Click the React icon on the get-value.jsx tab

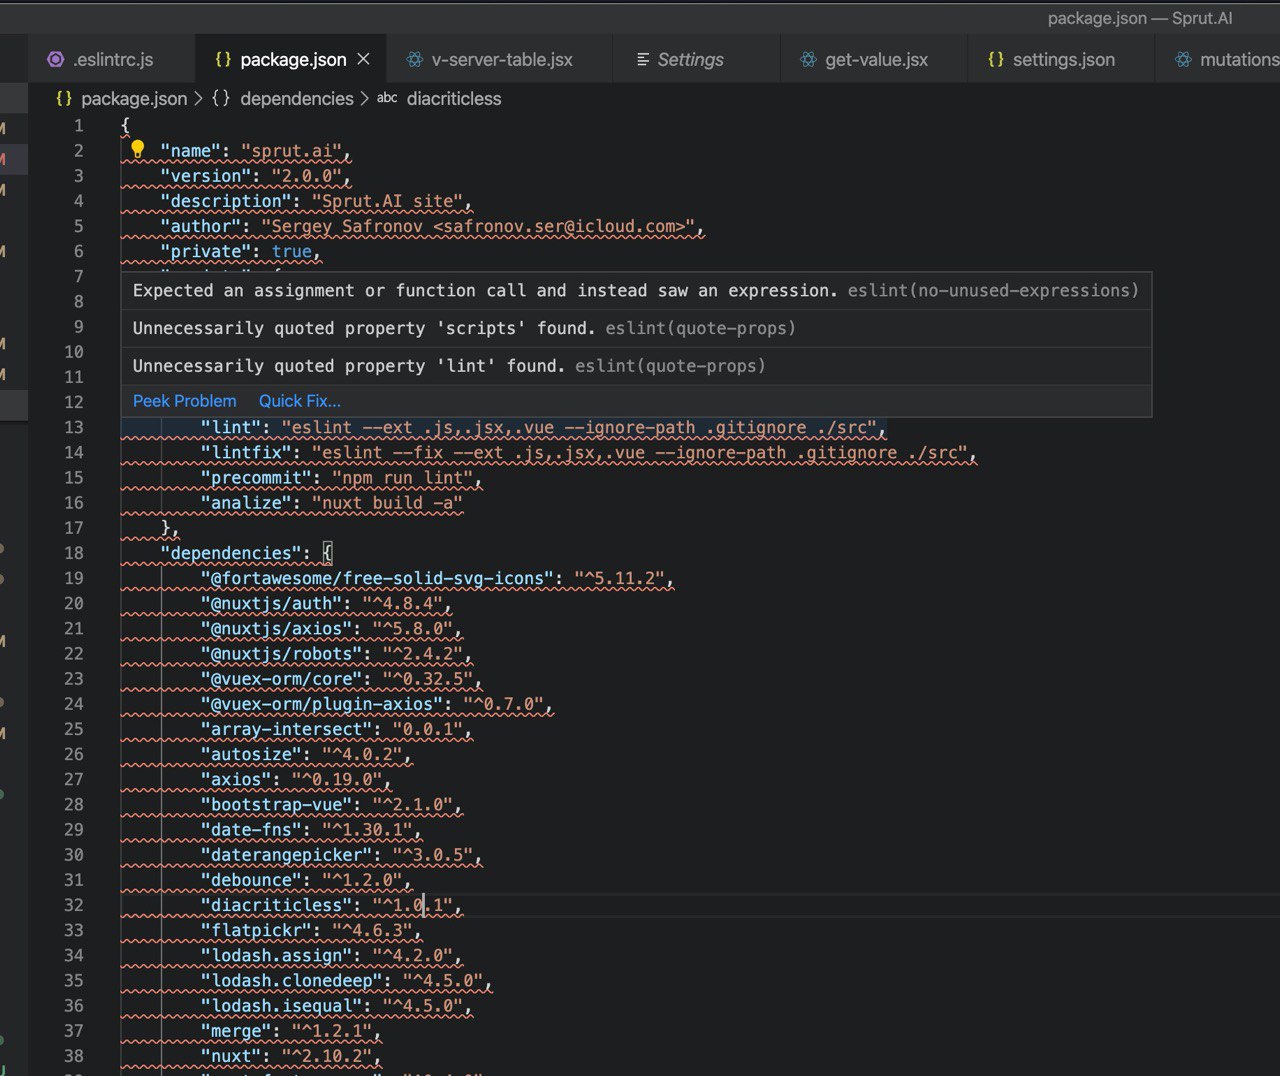point(808,60)
